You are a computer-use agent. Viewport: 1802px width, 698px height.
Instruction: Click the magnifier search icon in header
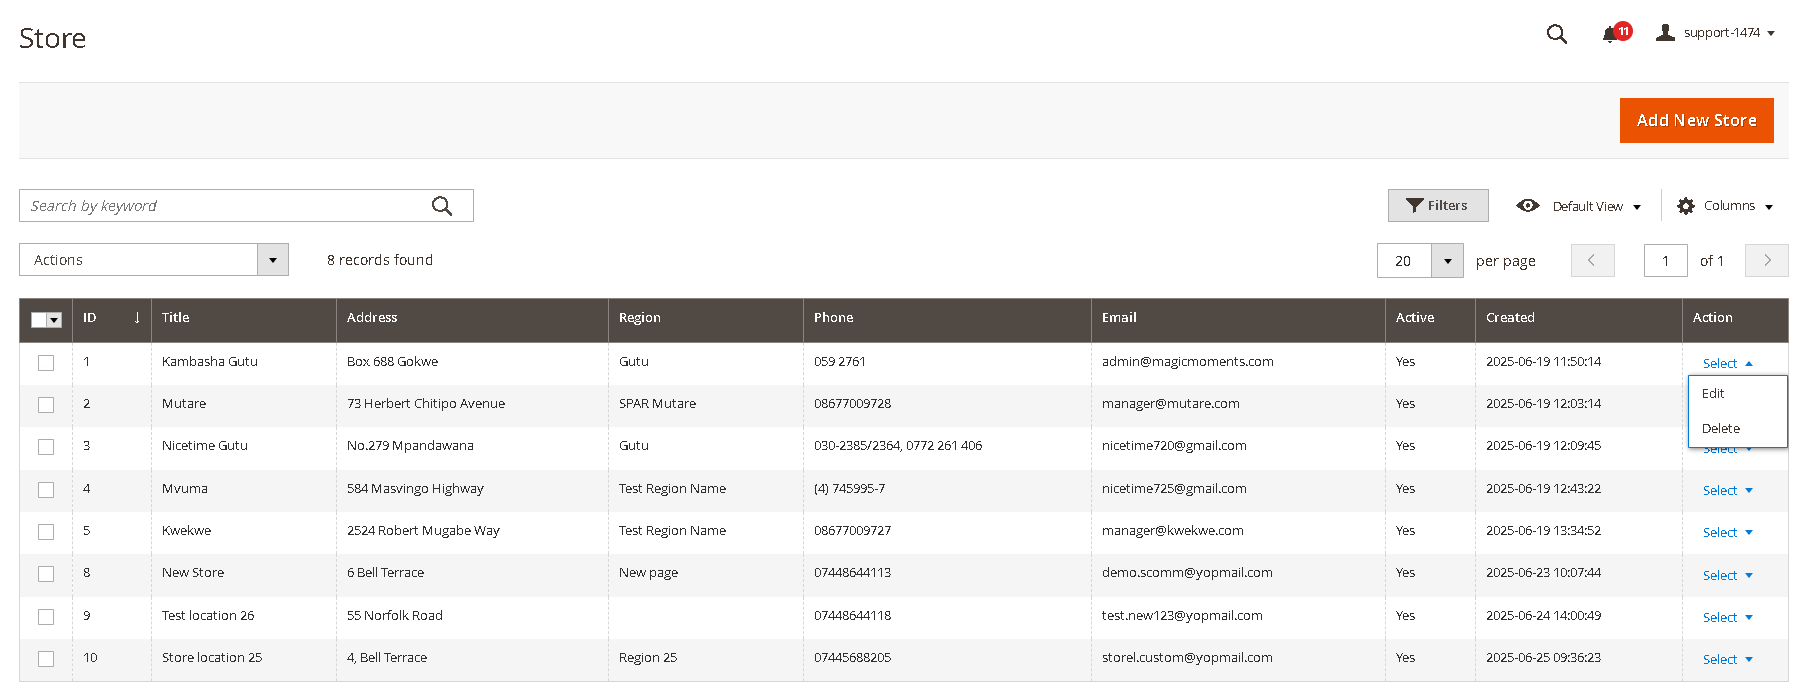pyautogui.click(x=1556, y=34)
